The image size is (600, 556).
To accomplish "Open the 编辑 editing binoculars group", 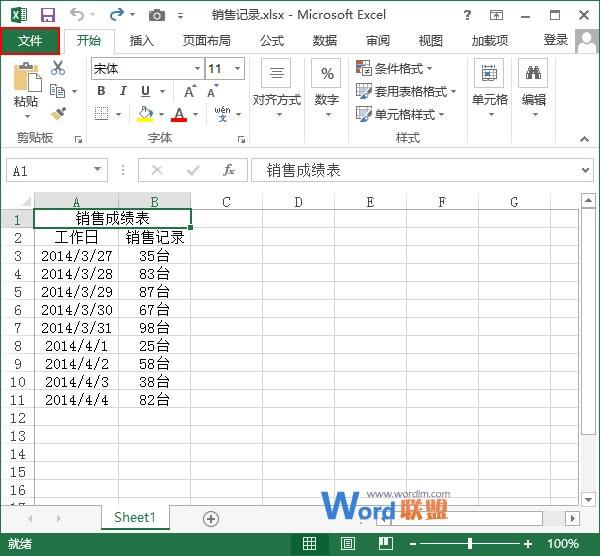I will click(x=533, y=88).
